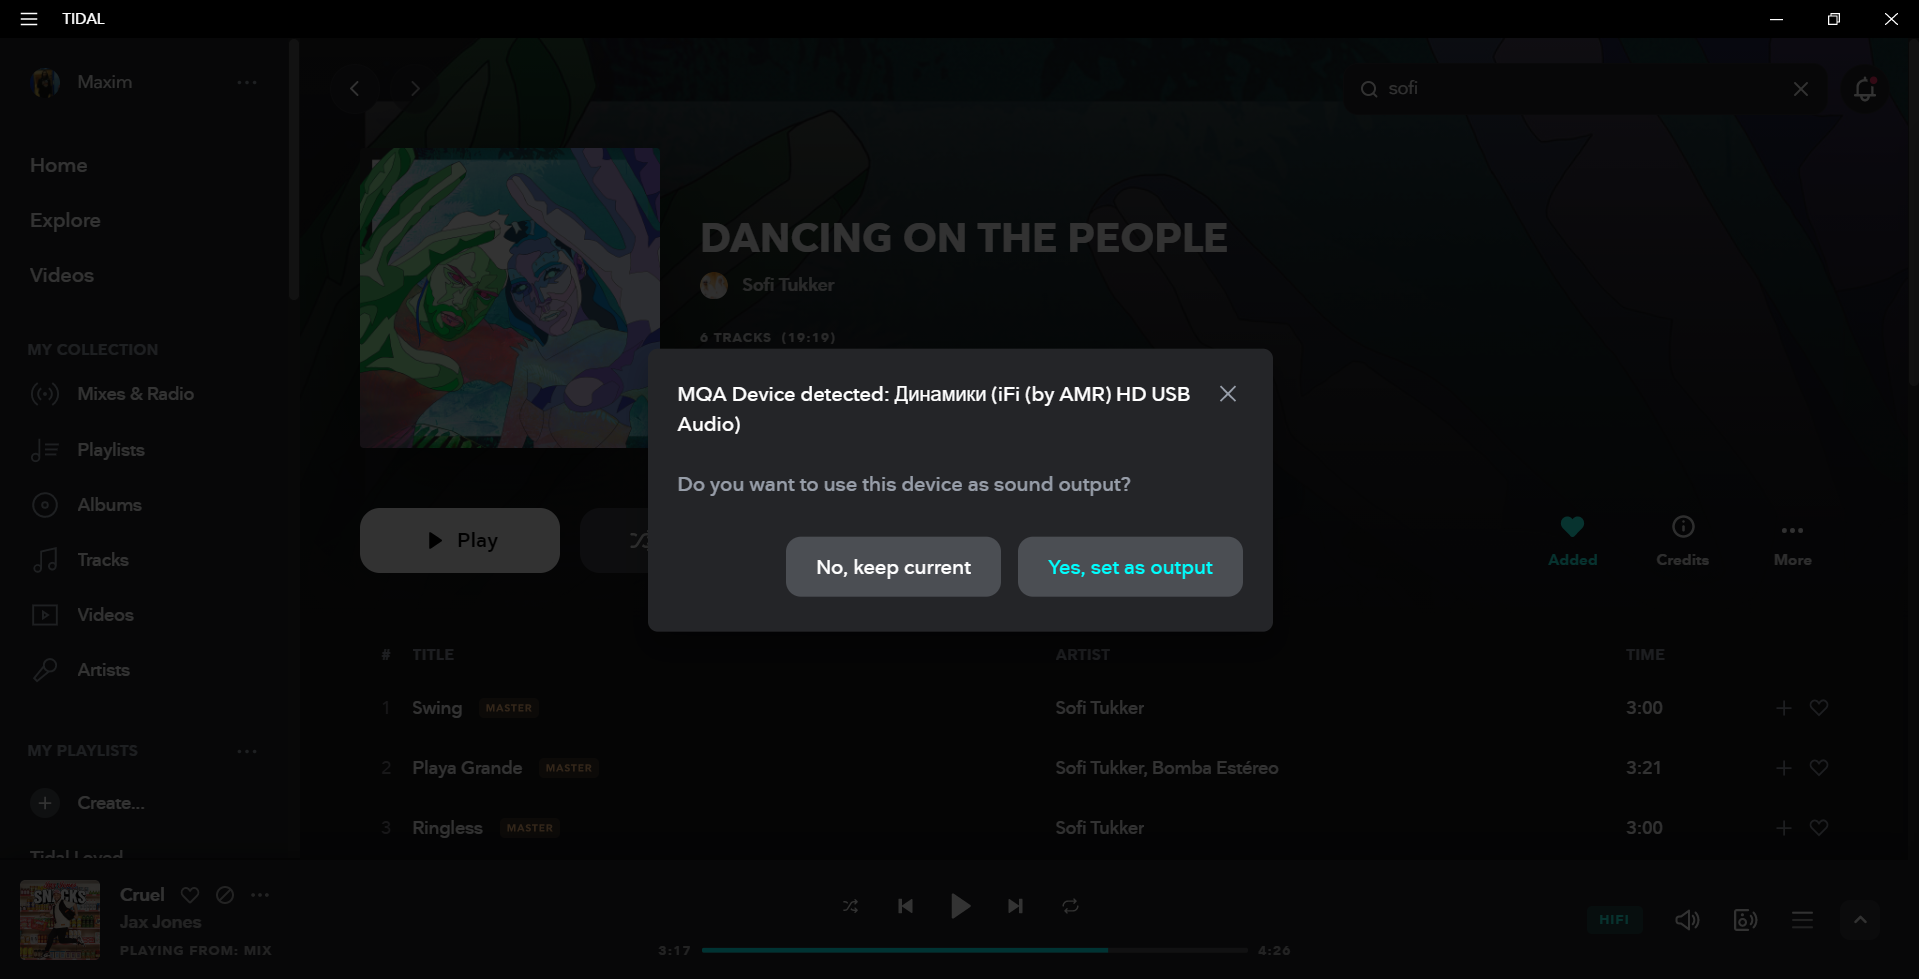
Task: Open the options dots next to Maxim
Action: pyautogui.click(x=247, y=82)
